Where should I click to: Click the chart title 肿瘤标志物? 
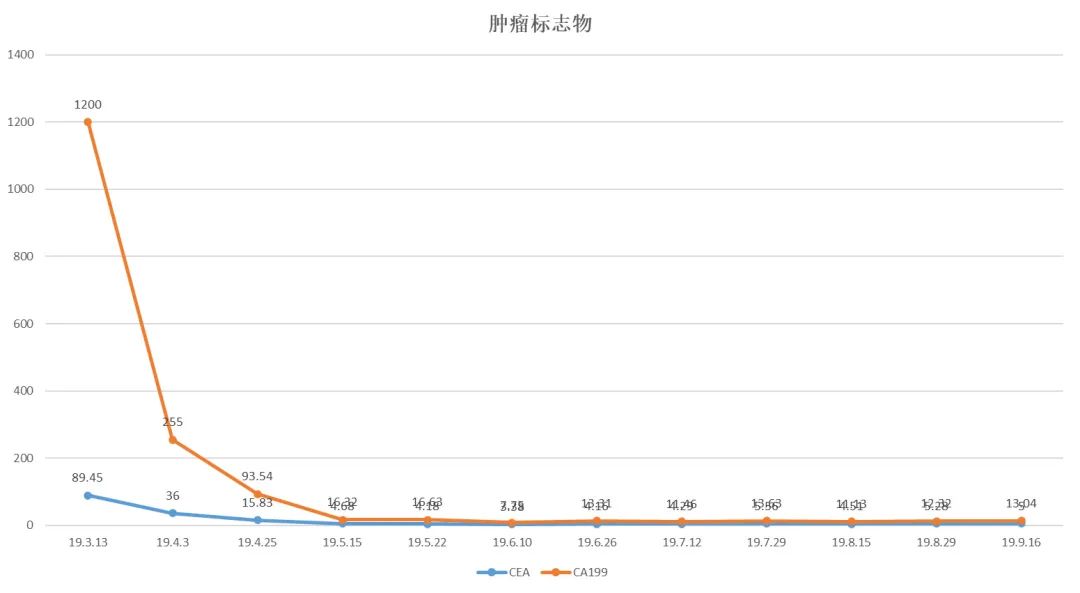click(x=540, y=24)
